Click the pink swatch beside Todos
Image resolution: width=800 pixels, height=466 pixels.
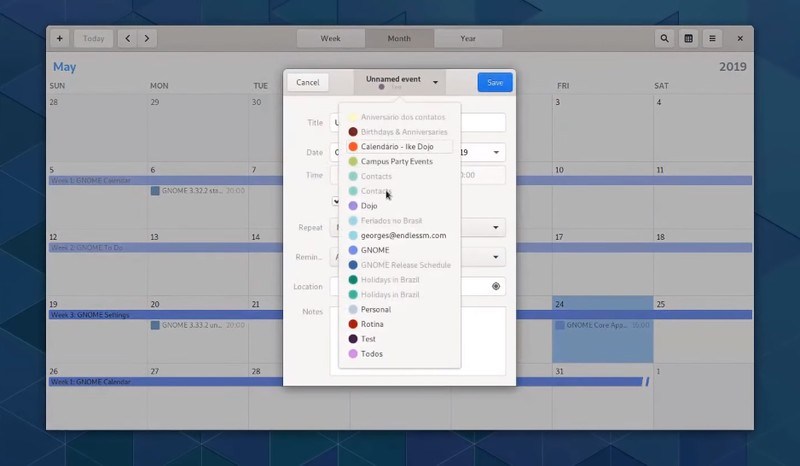[x=353, y=354]
